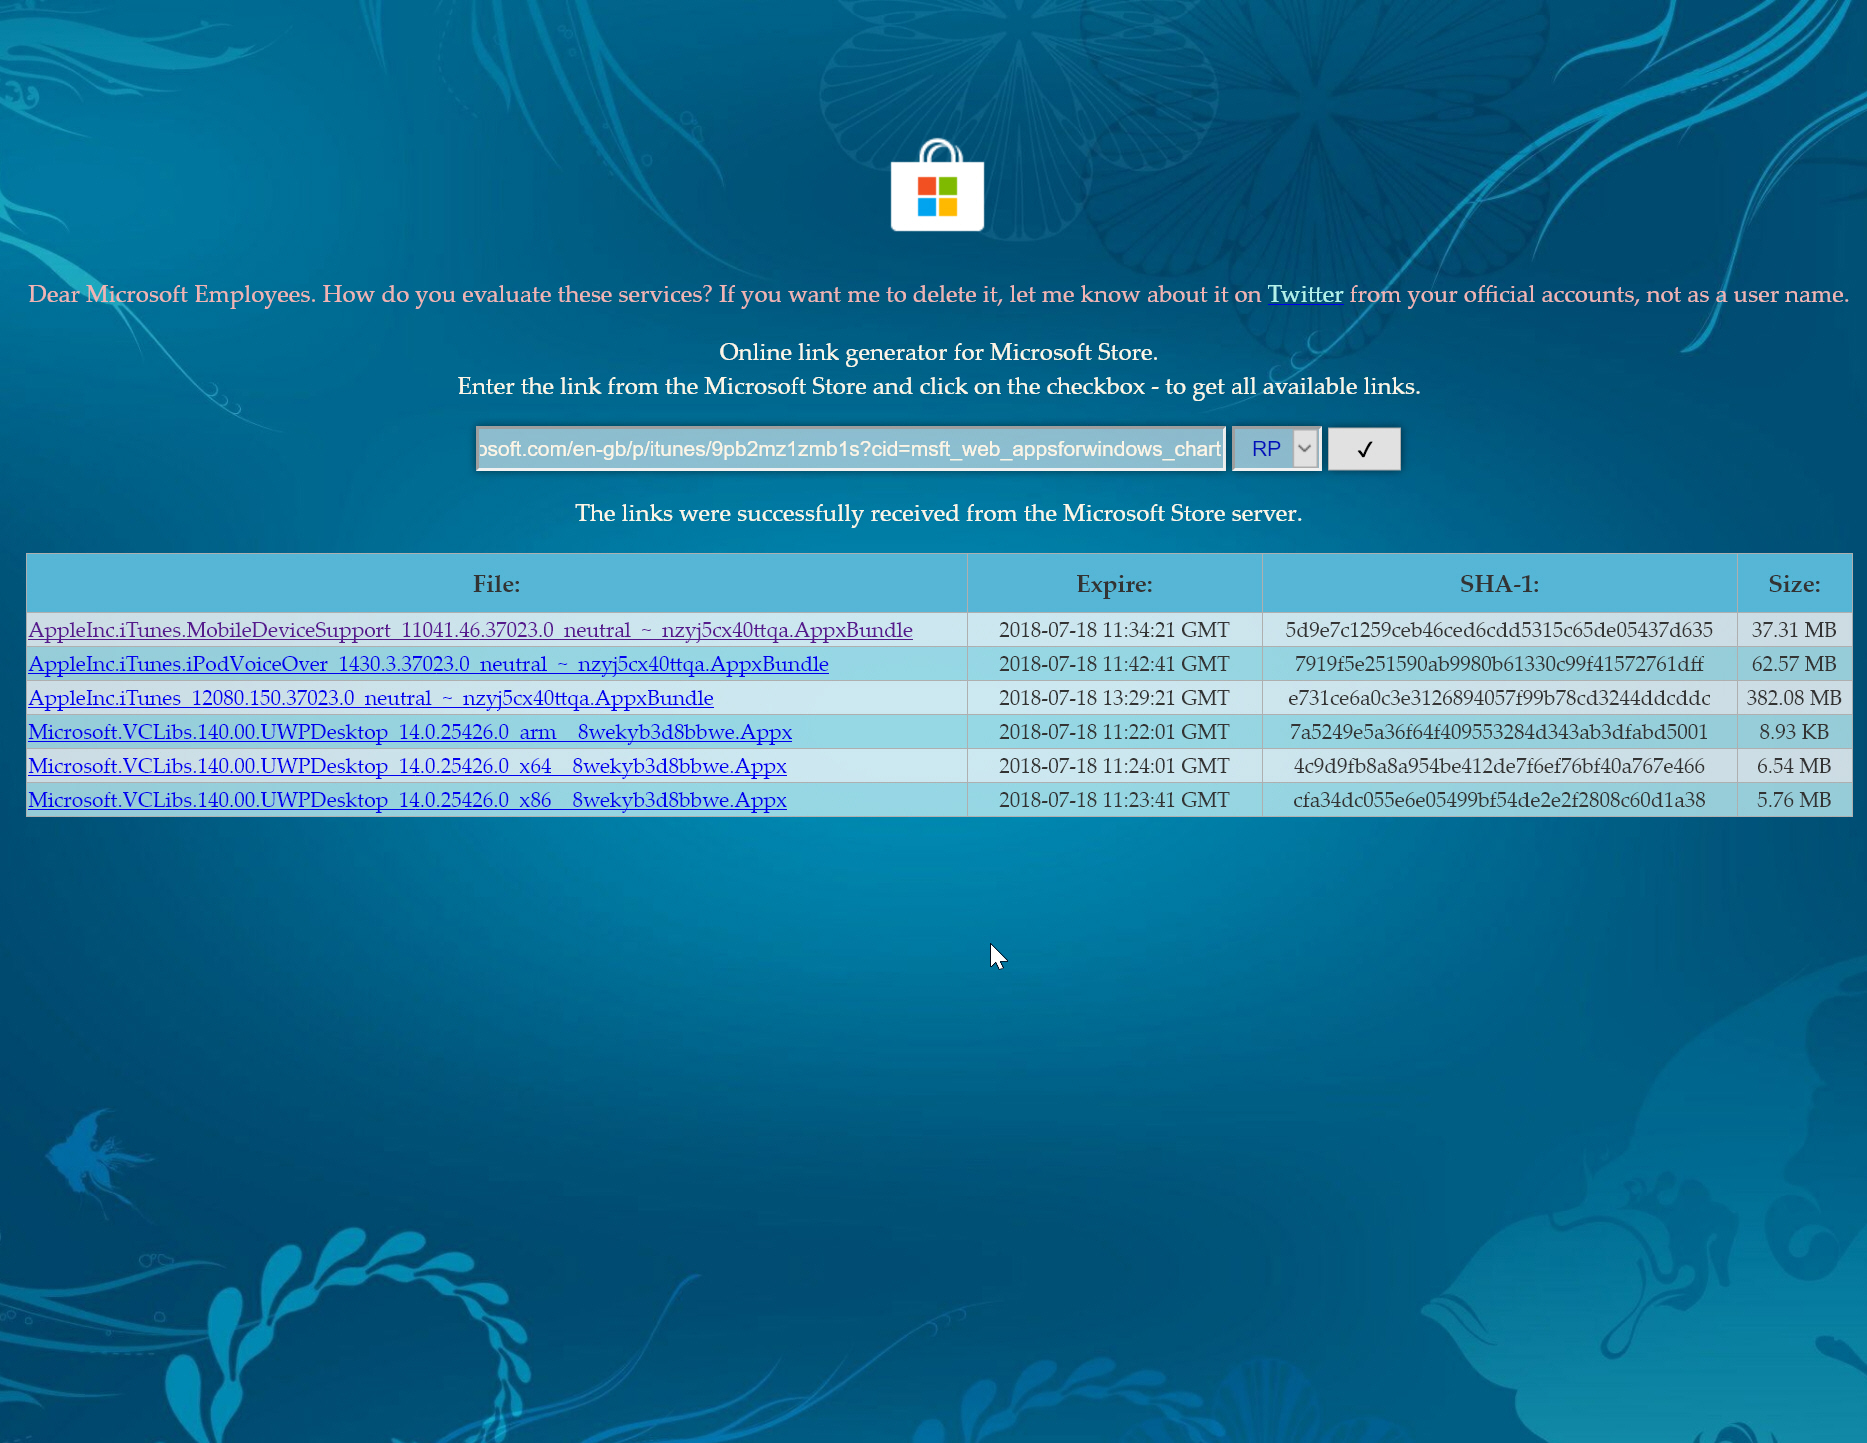
Task: Click expire time 2018-07-18 11:42:41 GMT
Action: [x=1114, y=664]
